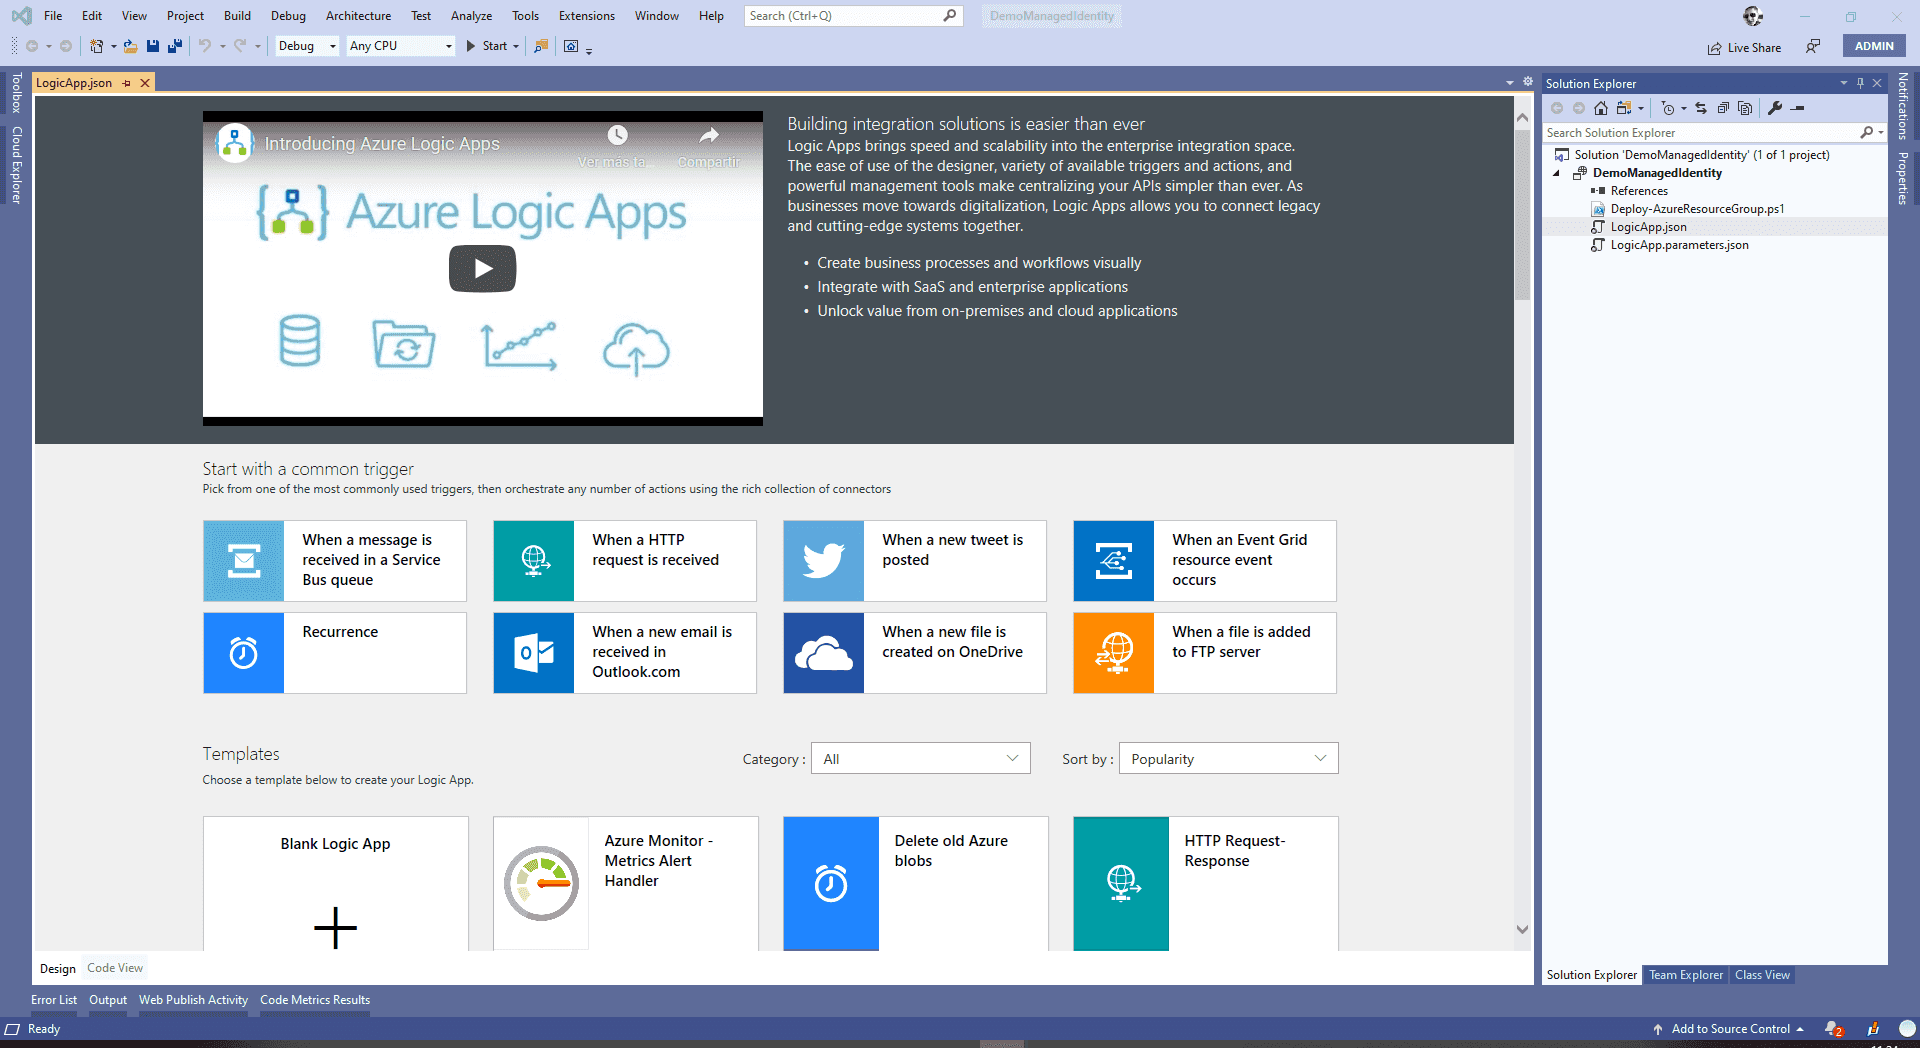Image resolution: width=1928 pixels, height=1048 pixels.
Task: Open the Toolbox side panel
Action: 16,93
